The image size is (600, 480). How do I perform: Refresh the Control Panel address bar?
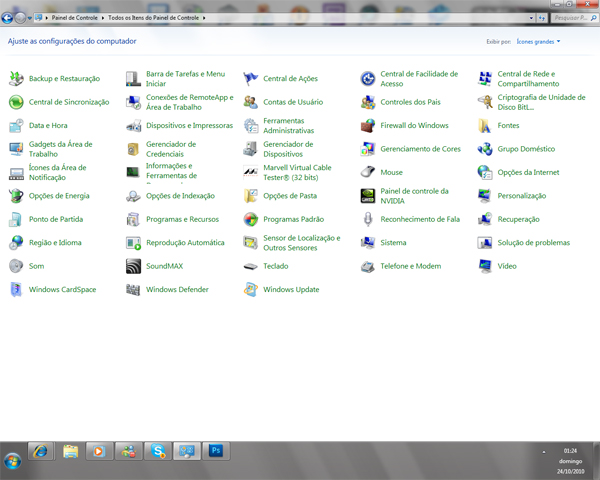coord(542,18)
